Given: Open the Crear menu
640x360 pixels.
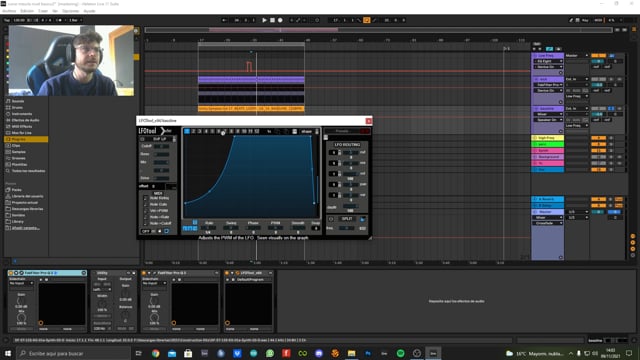Looking at the screenshot, I should (43, 11).
